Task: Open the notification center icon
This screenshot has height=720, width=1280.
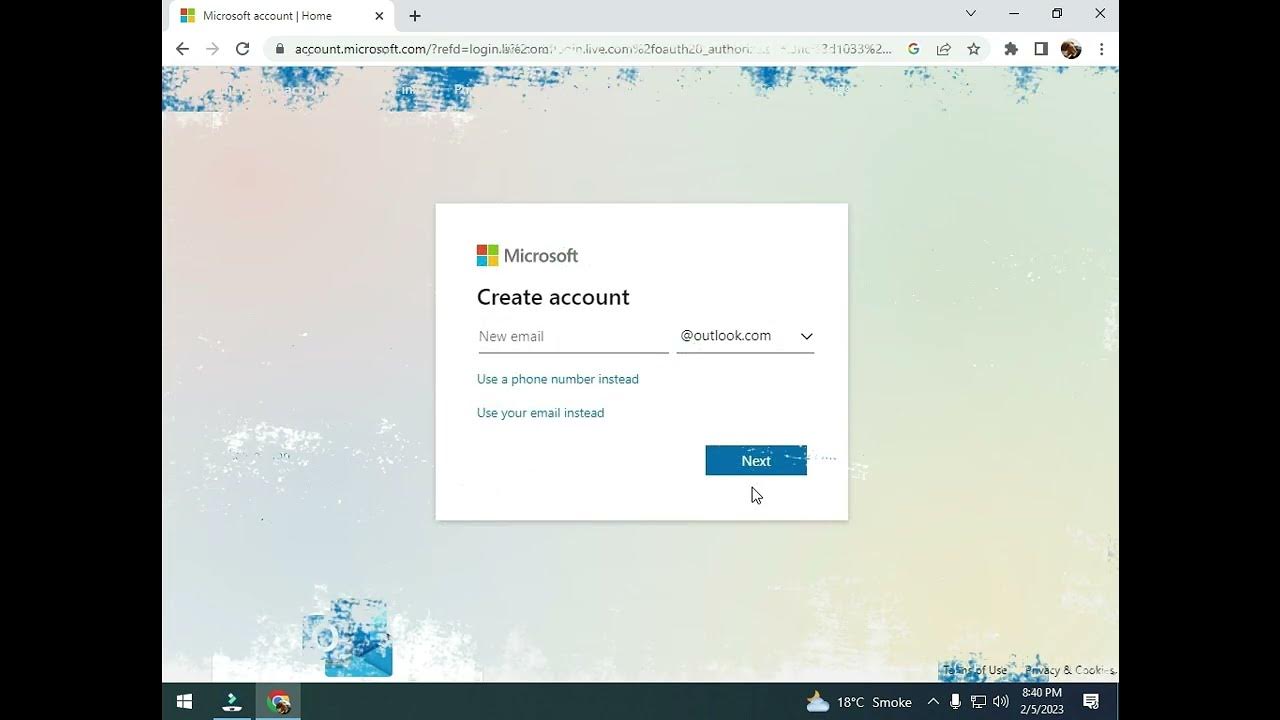Action: (1091, 702)
